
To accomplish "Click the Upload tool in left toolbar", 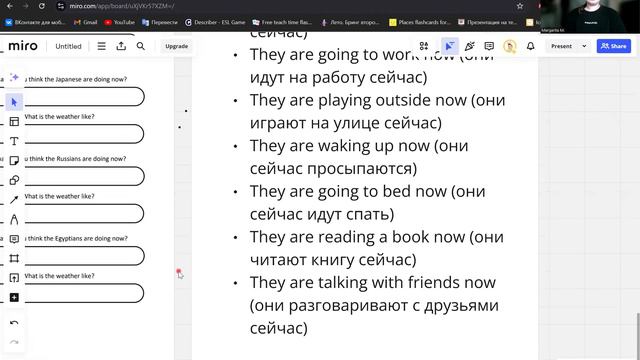I will point(14,278).
